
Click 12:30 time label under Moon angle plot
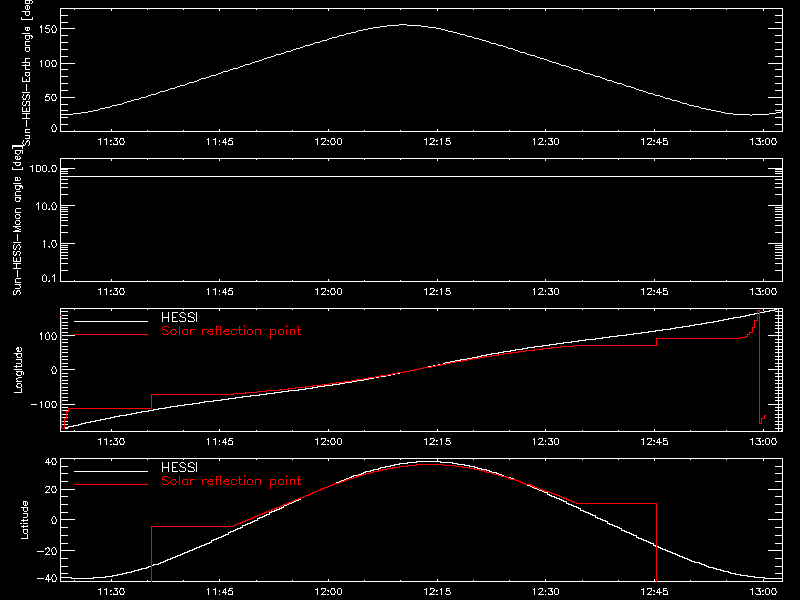pyautogui.click(x=546, y=292)
